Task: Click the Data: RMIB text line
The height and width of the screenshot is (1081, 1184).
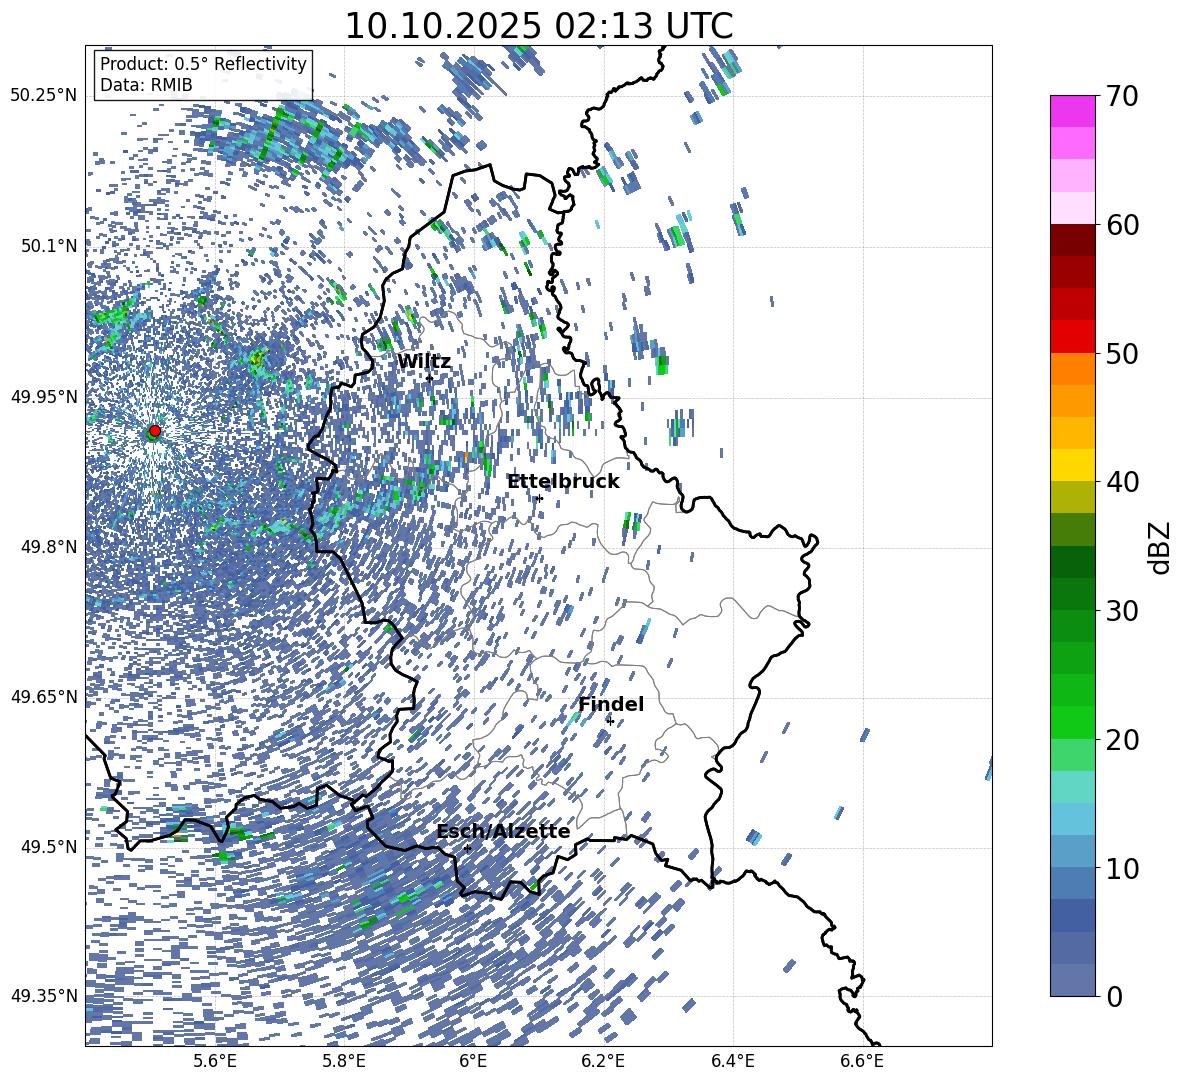Action: coord(146,85)
